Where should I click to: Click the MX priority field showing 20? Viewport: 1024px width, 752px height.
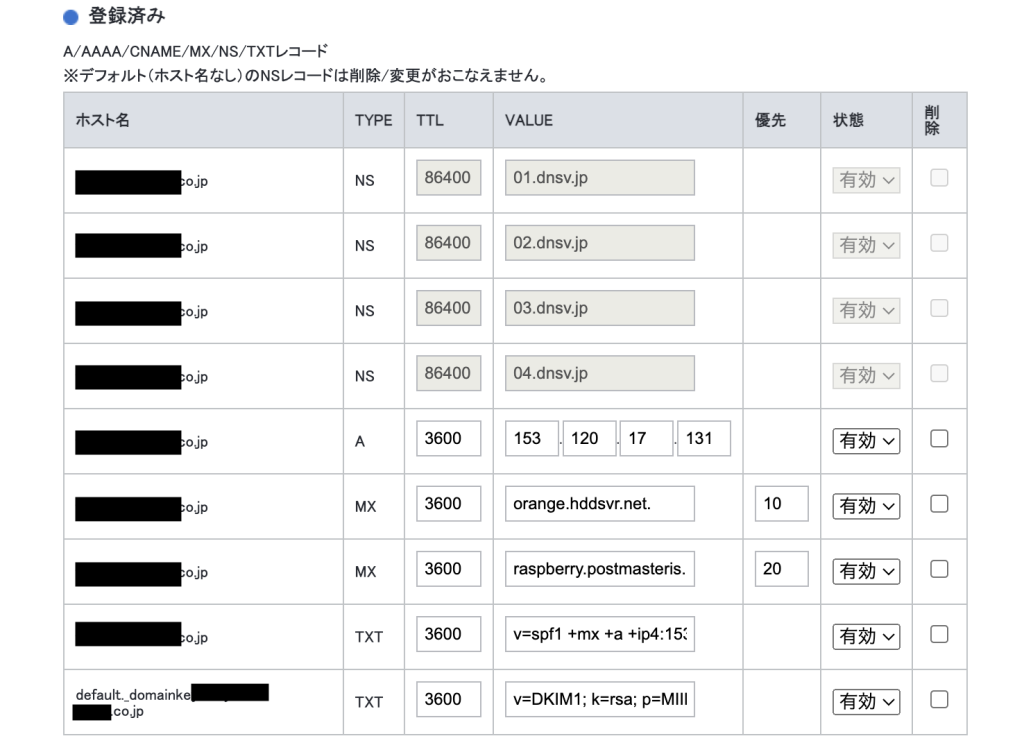[781, 569]
